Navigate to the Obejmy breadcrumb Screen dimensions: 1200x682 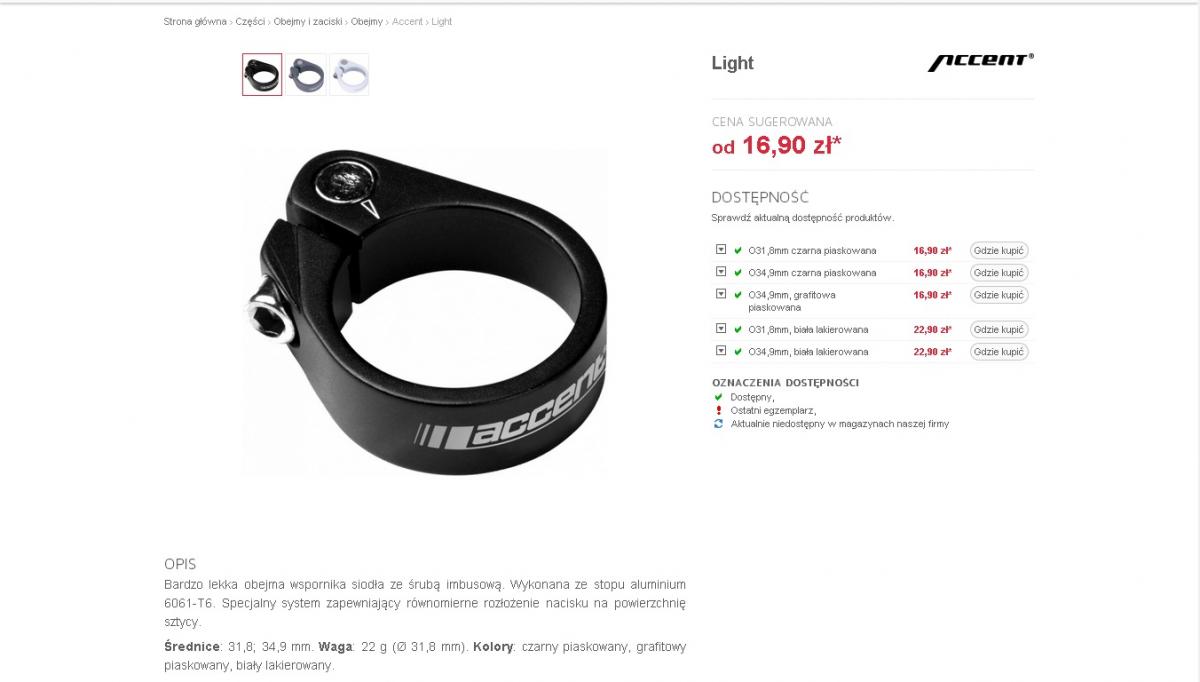point(367,22)
